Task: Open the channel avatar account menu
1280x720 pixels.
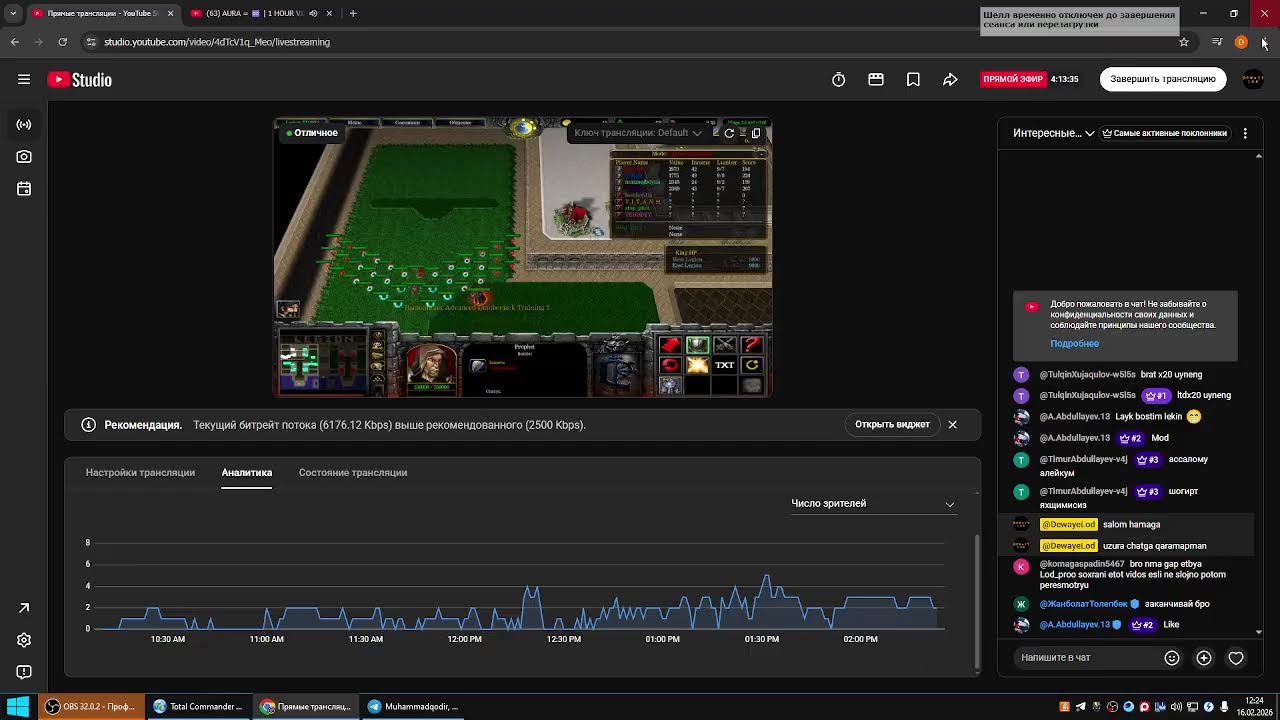Action: (x=1253, y=80)
